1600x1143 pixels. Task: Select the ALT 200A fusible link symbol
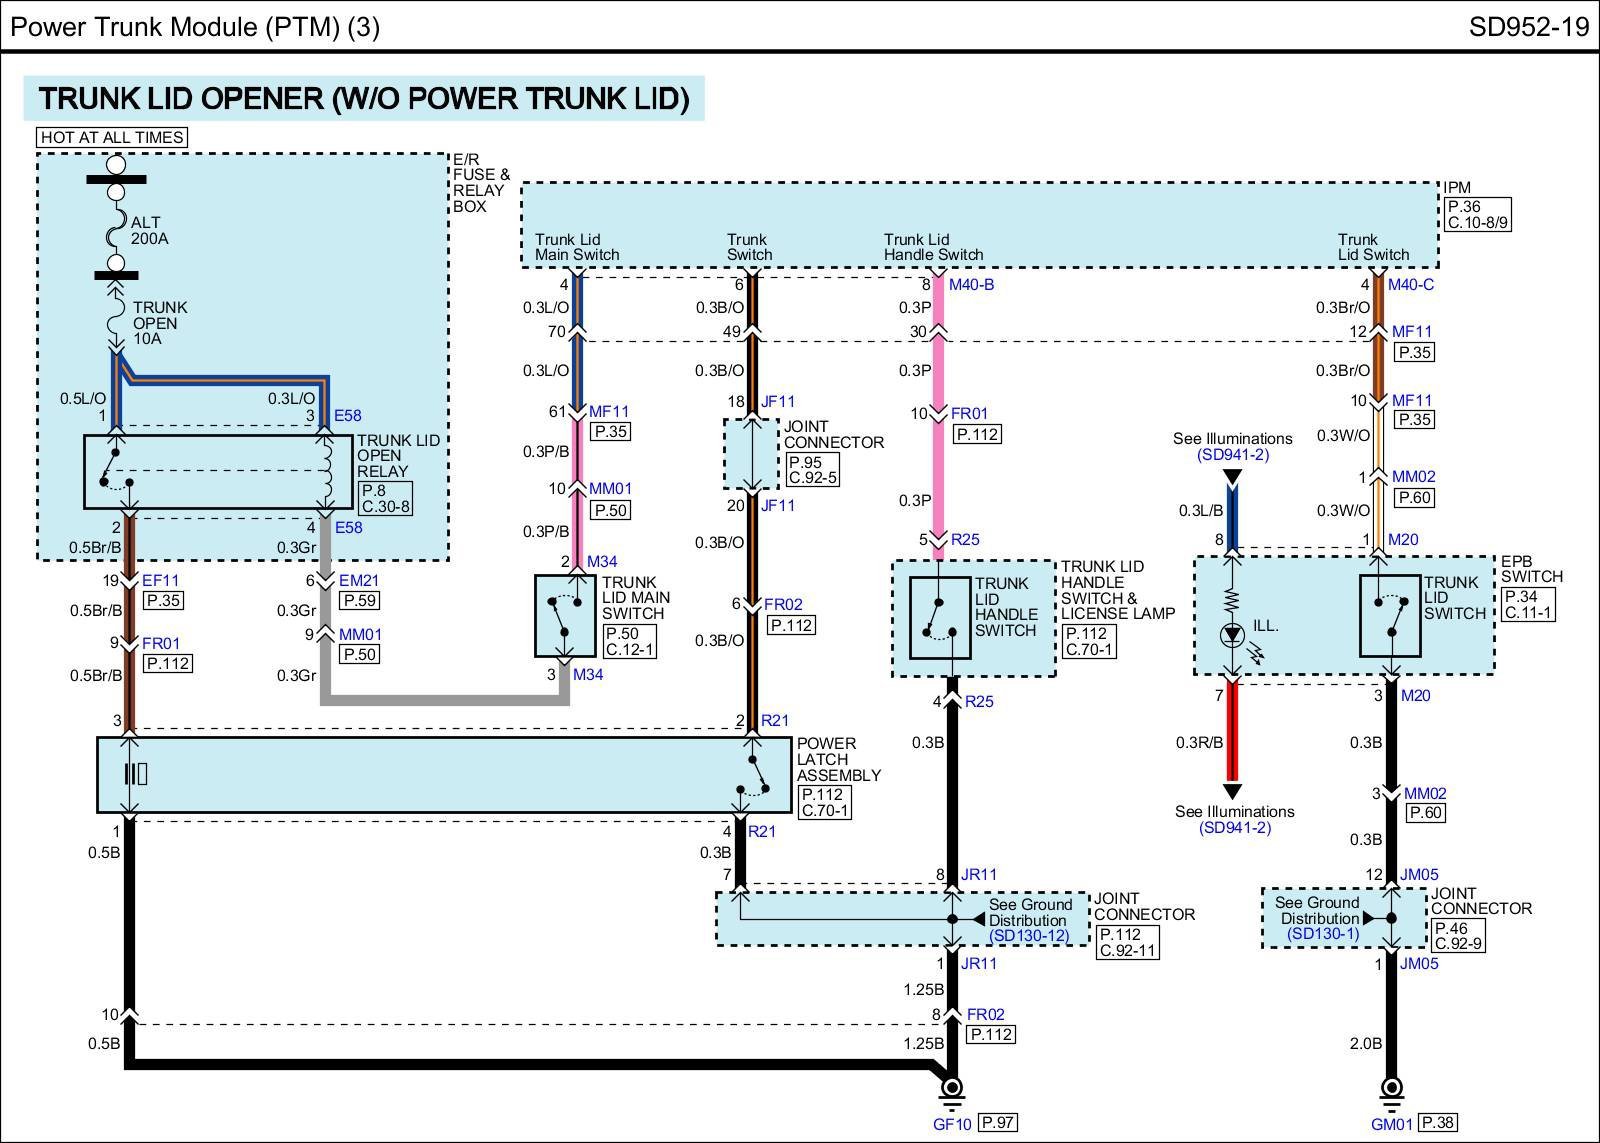[116, 230]
